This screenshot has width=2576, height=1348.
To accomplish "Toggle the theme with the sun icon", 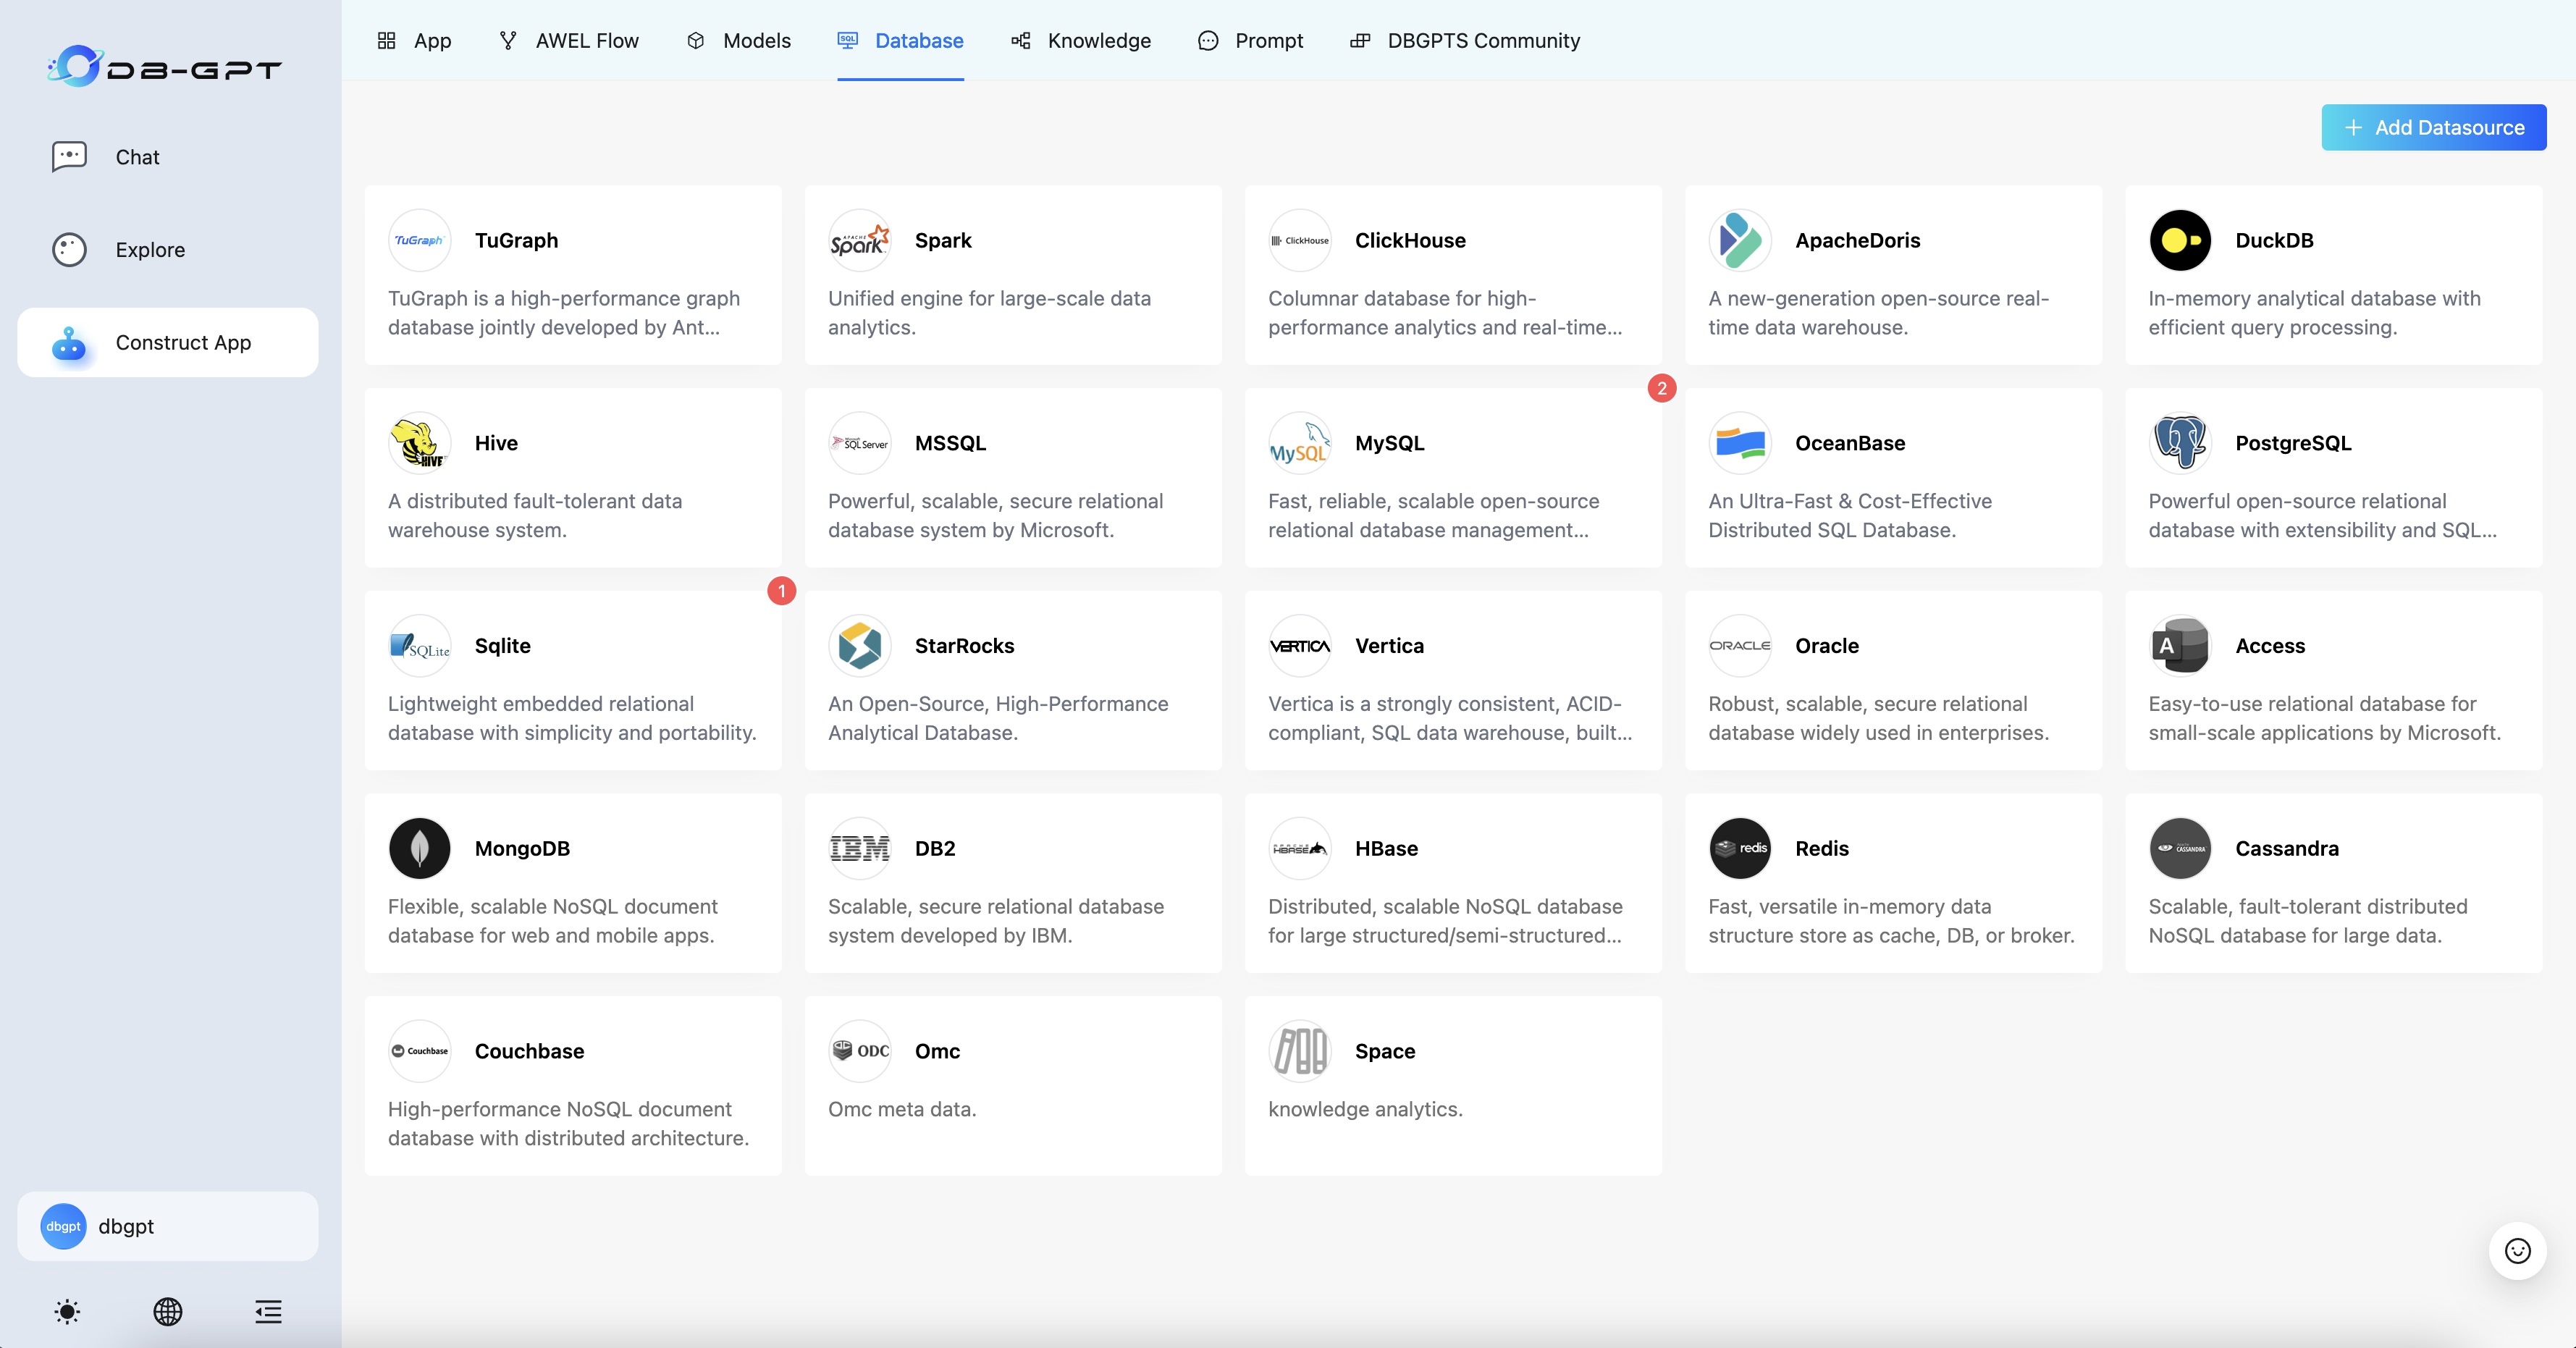I will (66, 1312).
